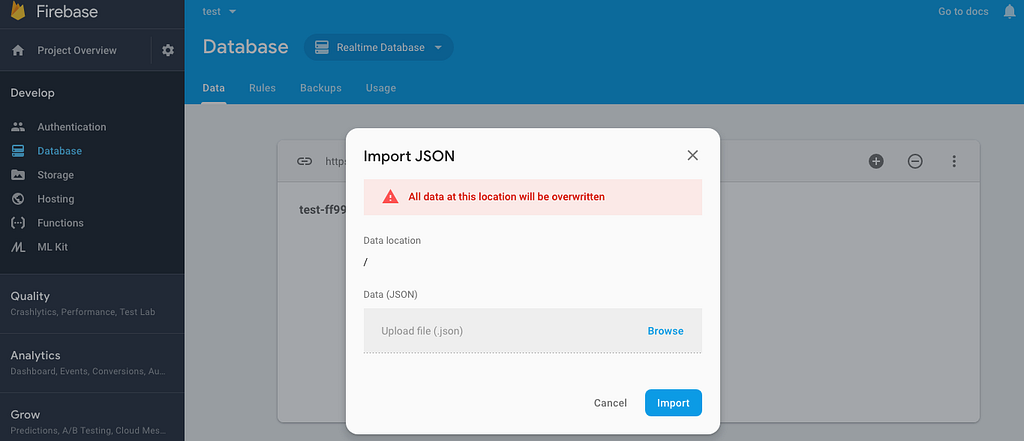
Task: Open project settings gear icon
Action: coord(167,51)
